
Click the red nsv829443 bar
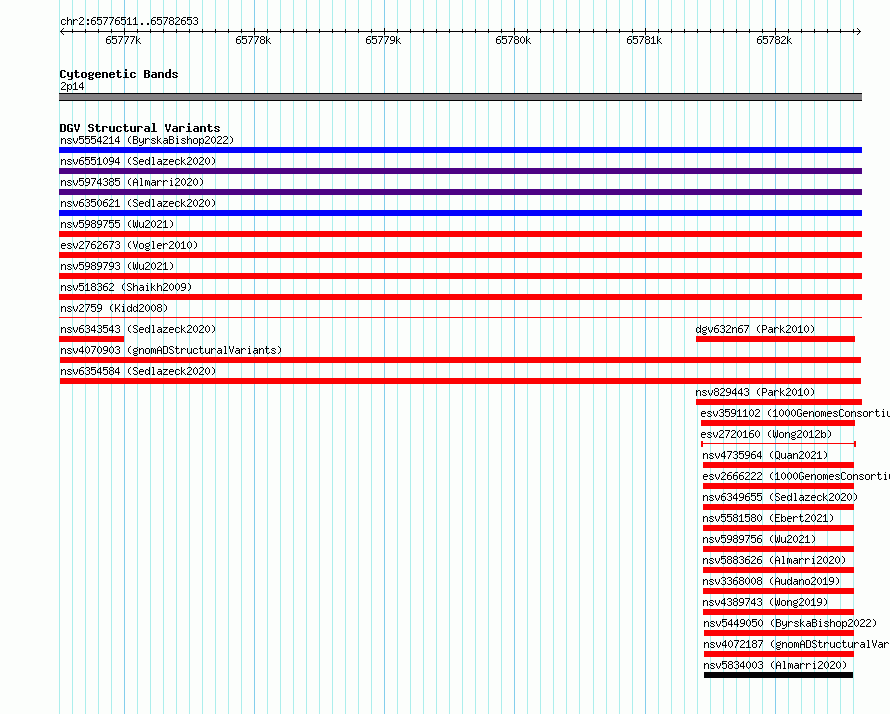[x=779, y=402]
